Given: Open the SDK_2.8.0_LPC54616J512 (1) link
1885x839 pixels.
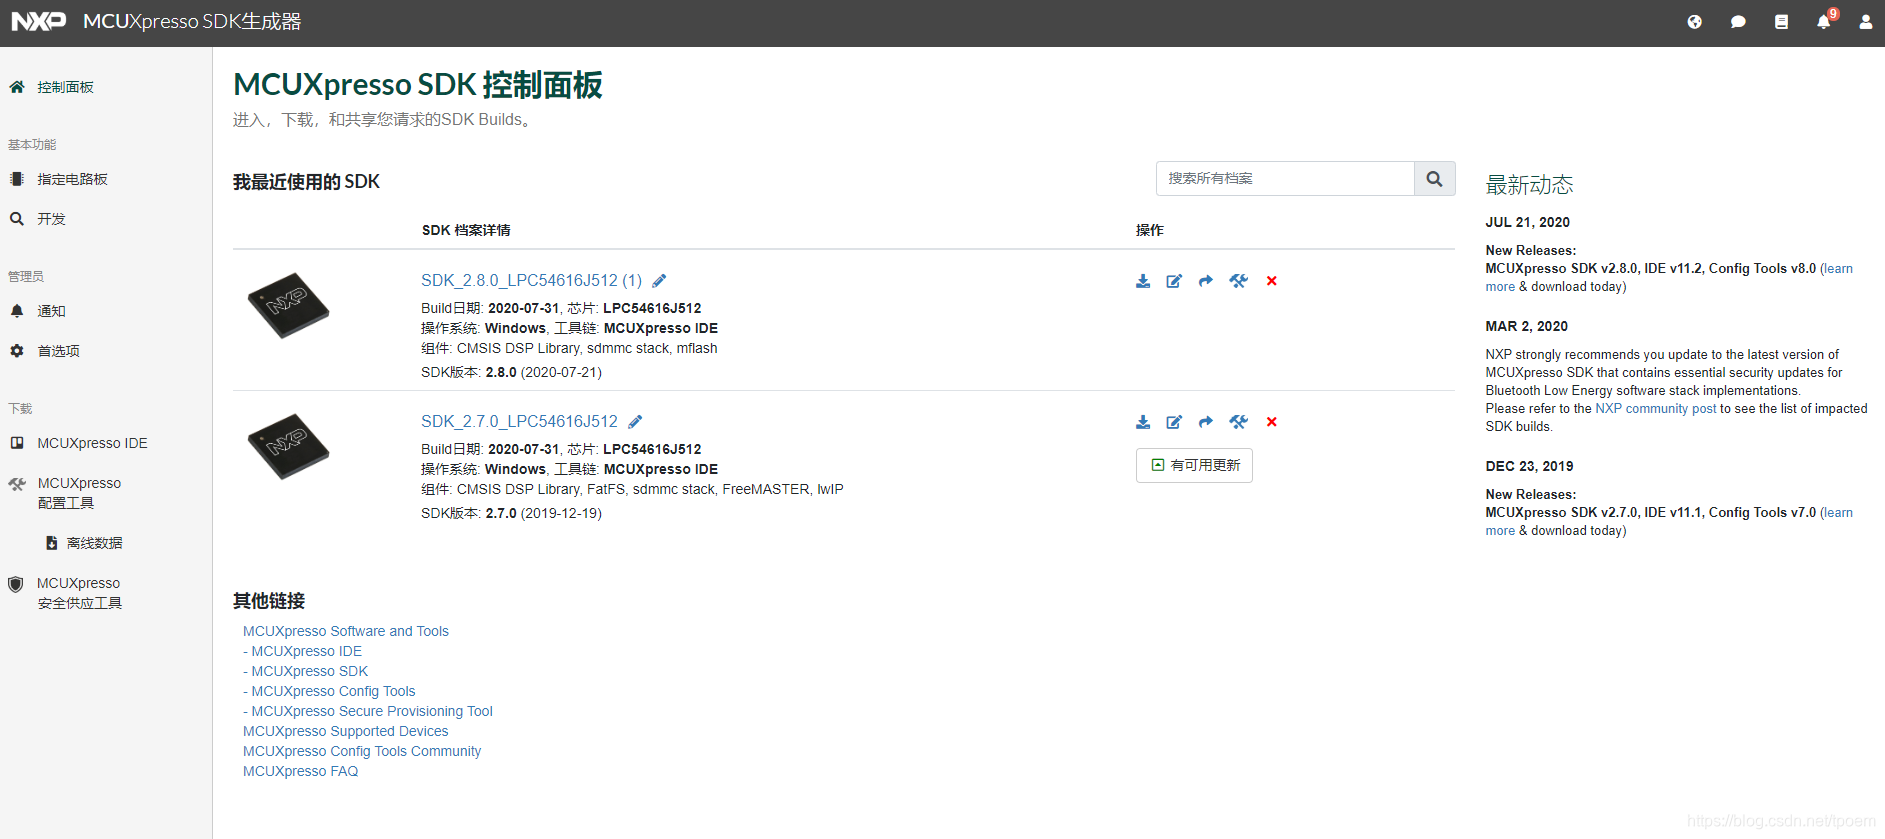Looking at the screenshot, I should tap(531, 281).
